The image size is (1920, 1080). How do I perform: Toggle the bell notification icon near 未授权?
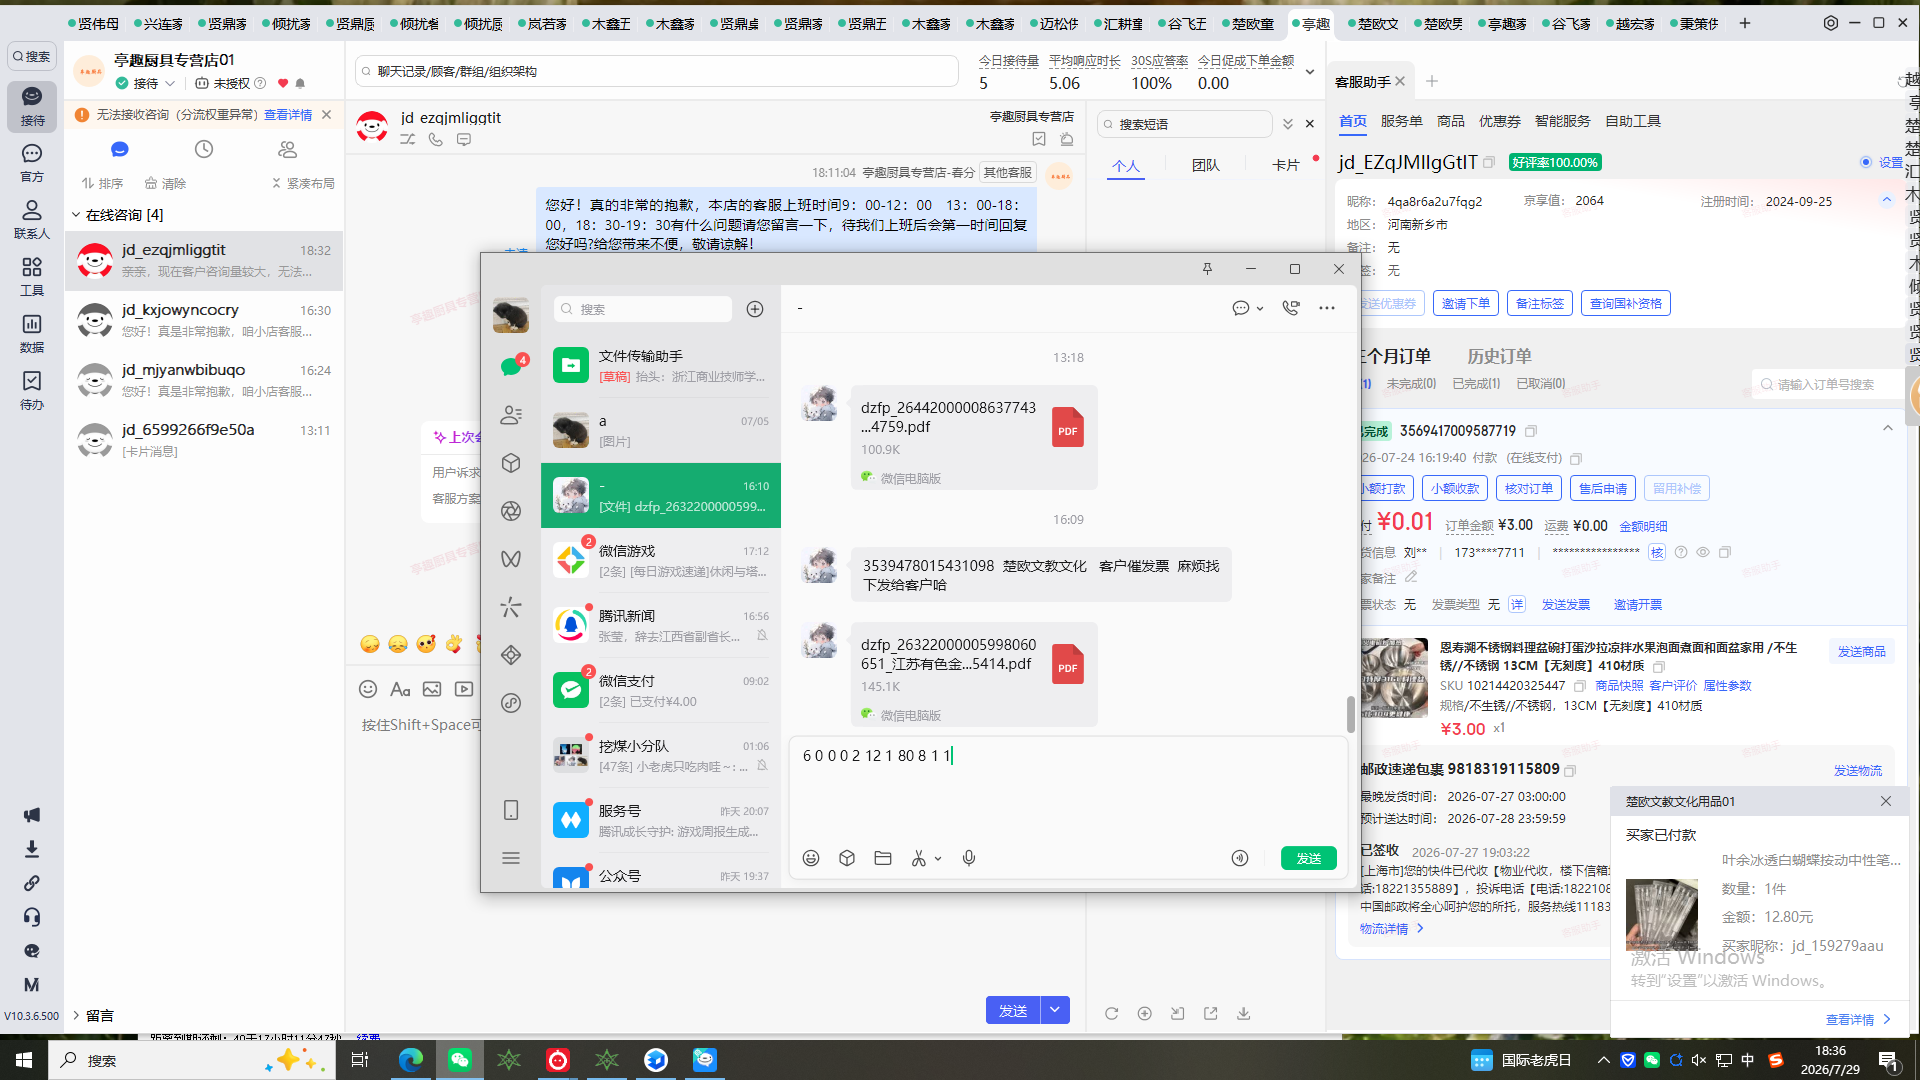[x=300, y=83]
